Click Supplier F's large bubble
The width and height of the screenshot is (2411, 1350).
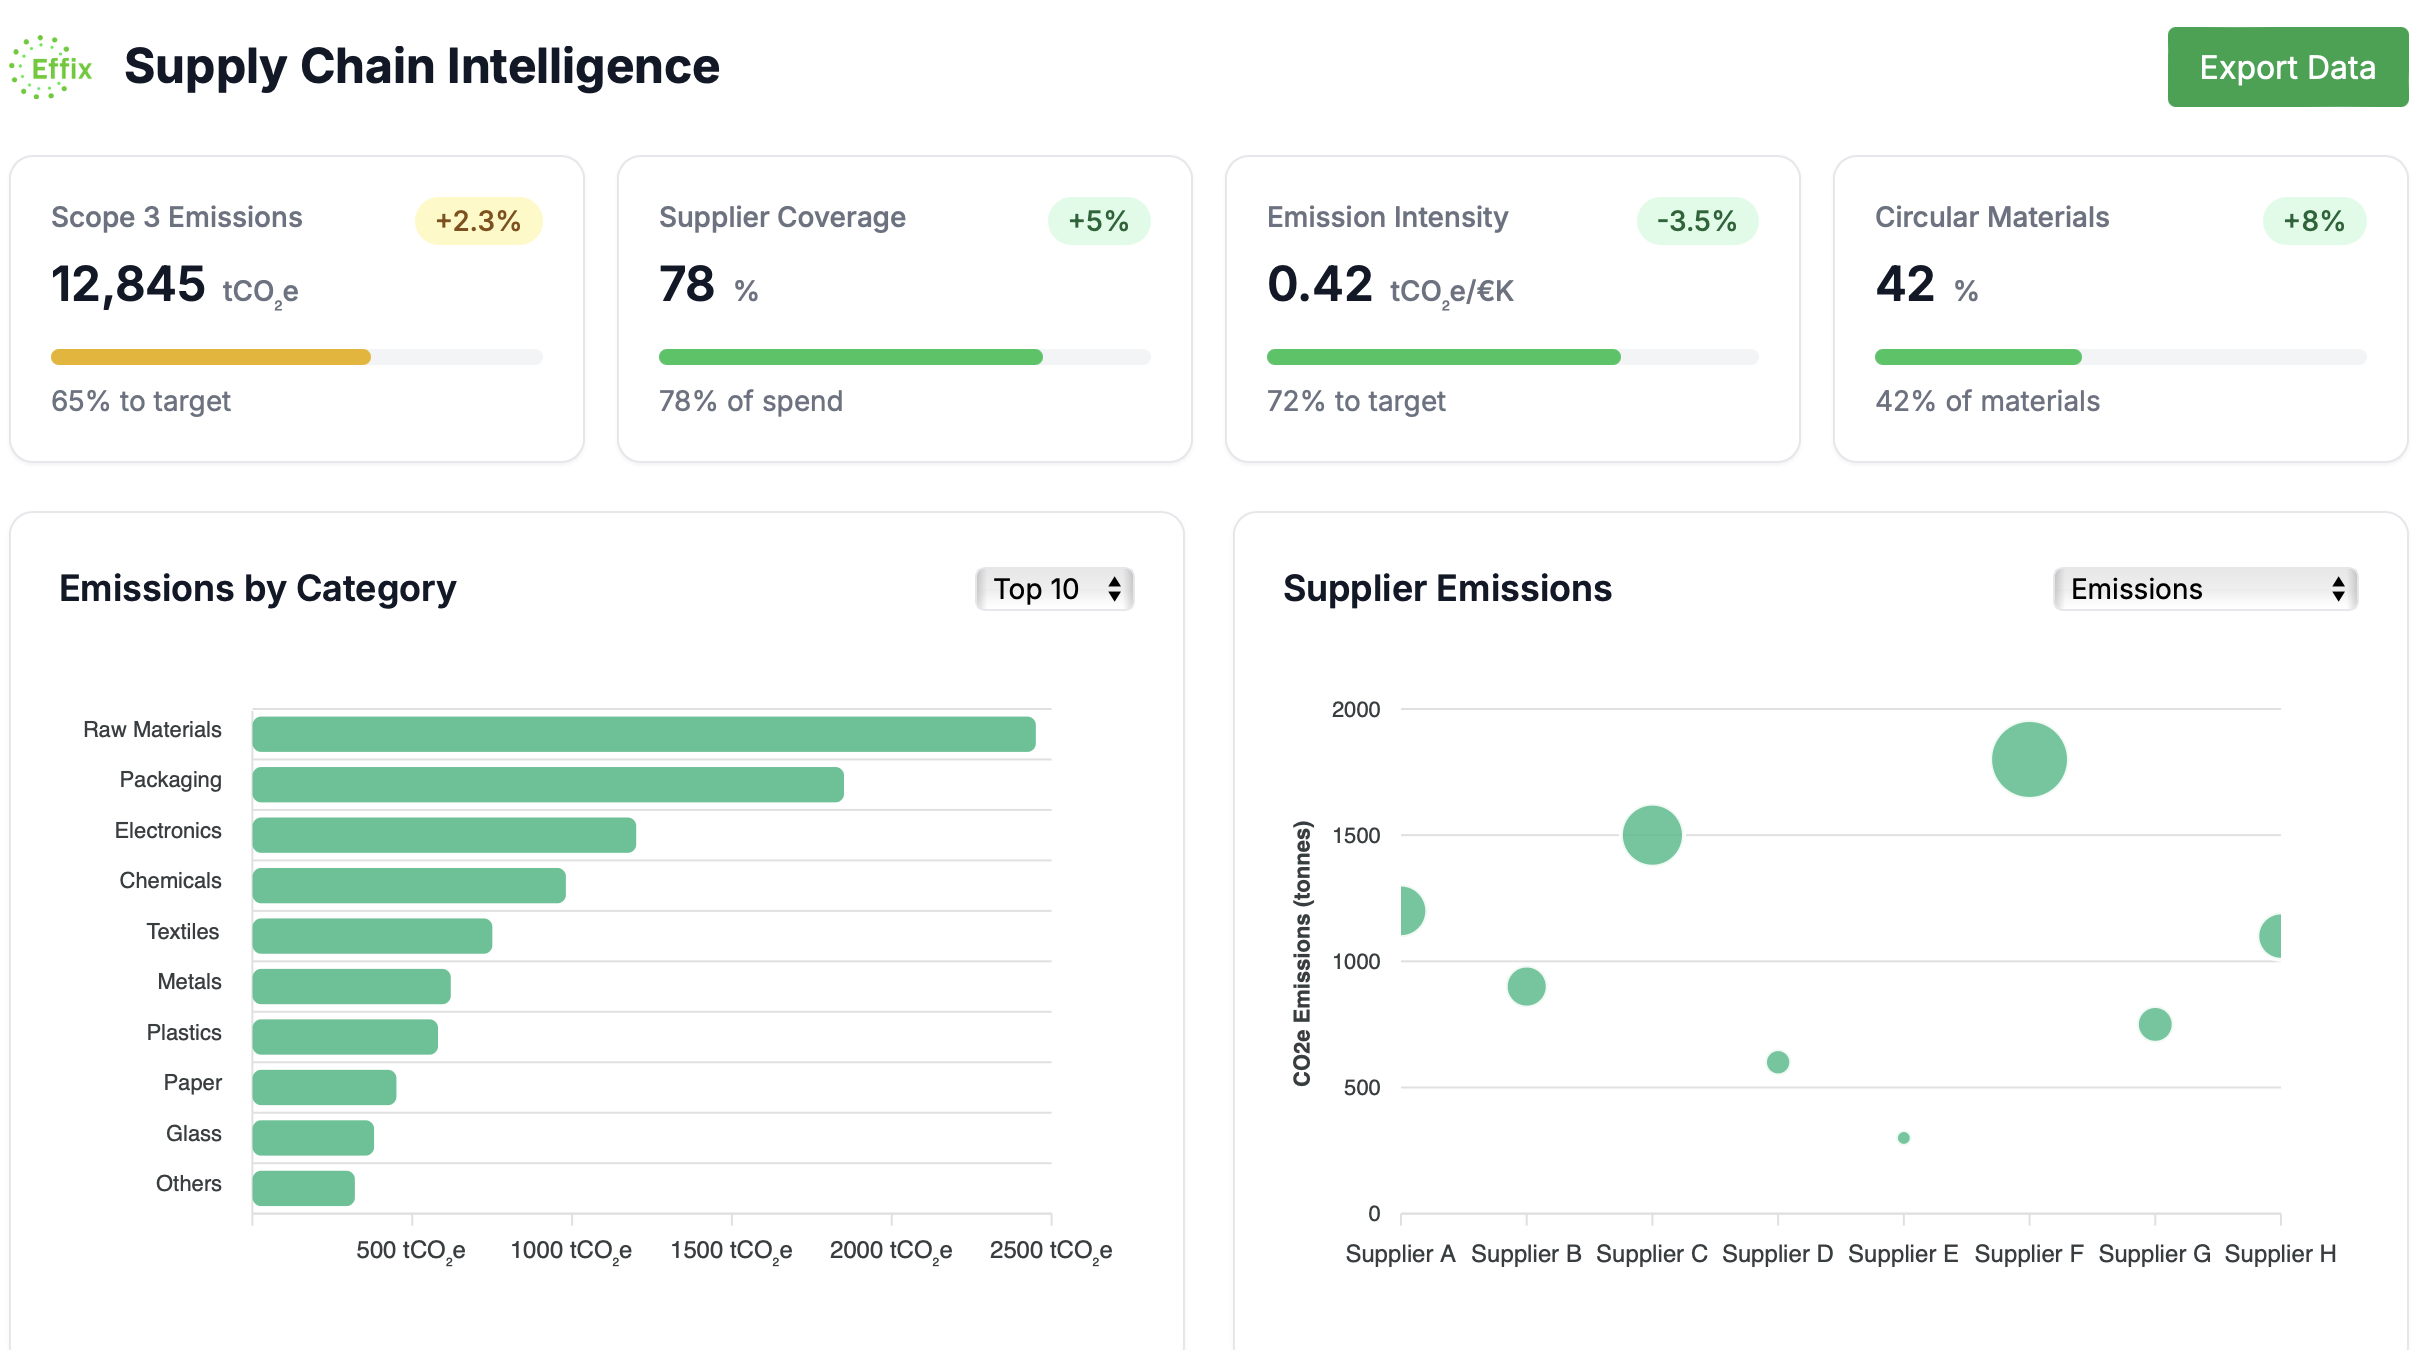point(2031,760)
